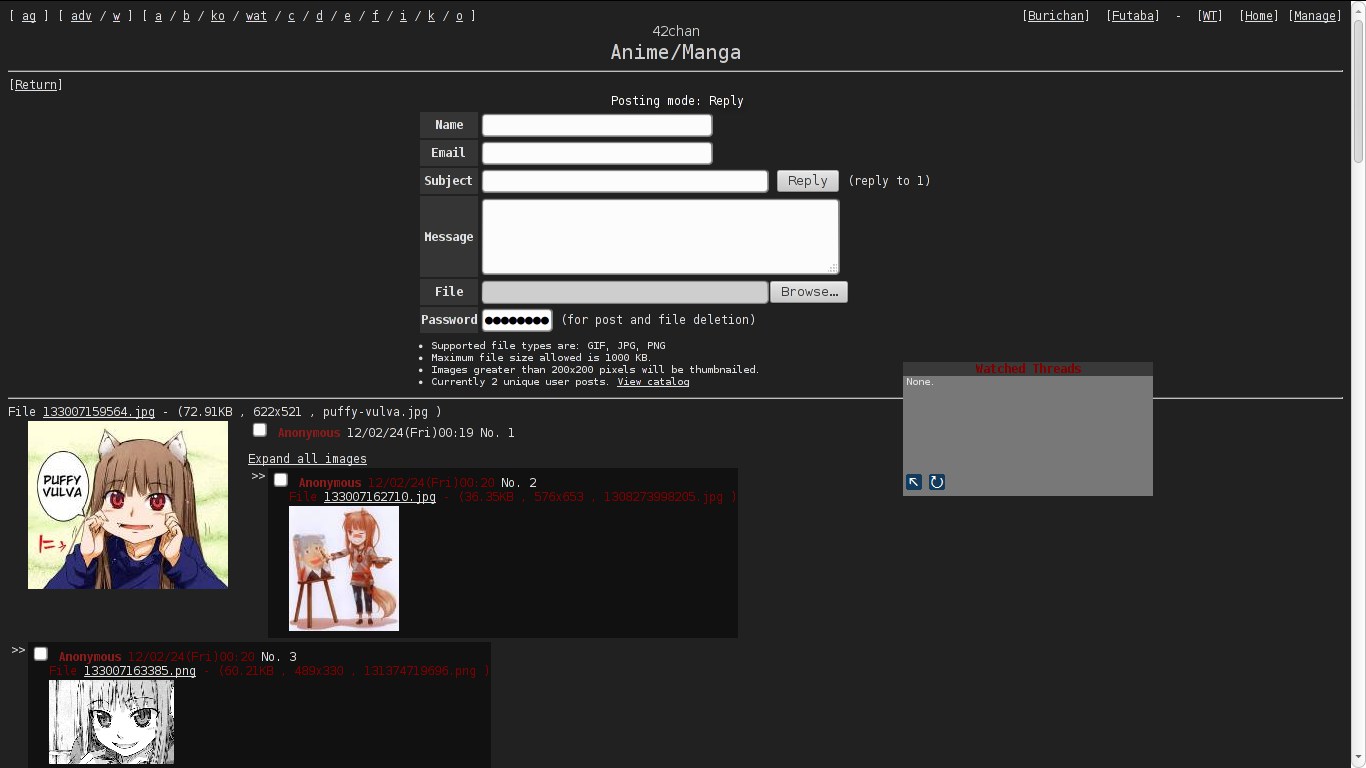Switch to Futaba style
Image resolution: width=1366 pixels, height=768 pixels.
pyautogui.click(x=1133, y=16)
